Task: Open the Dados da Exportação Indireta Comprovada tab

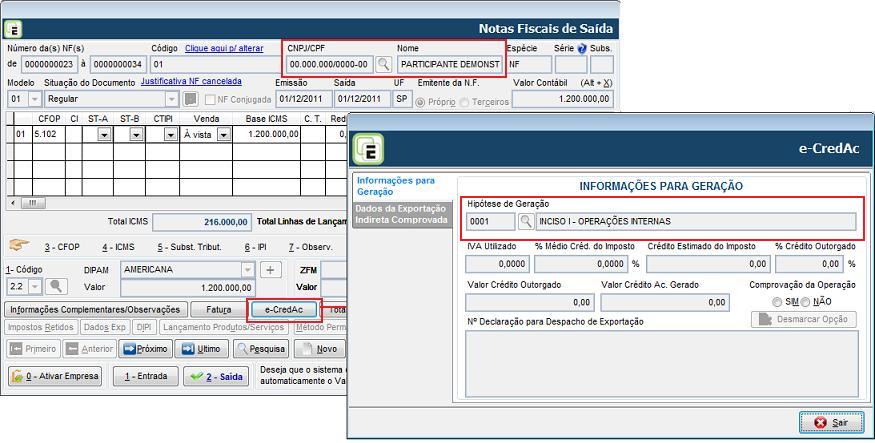Action: pyautogui.click(x=402, y=213)
